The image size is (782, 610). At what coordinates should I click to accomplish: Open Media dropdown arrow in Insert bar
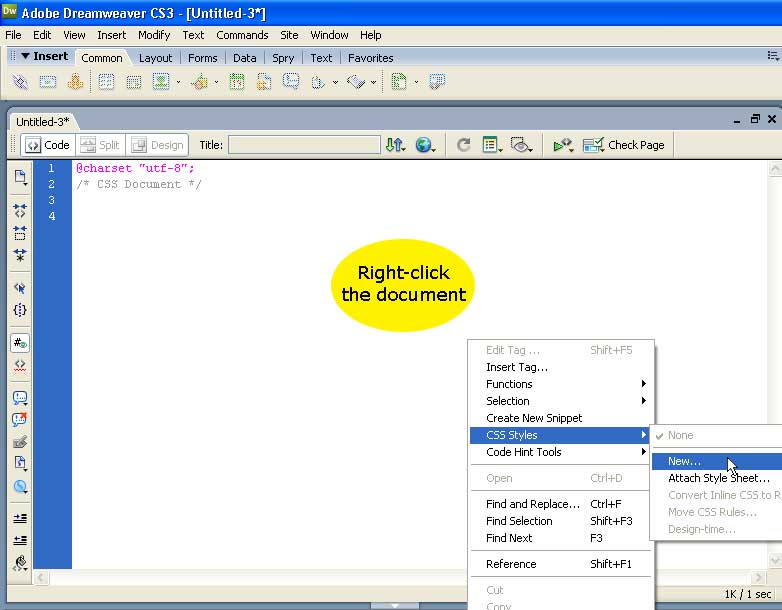pyautogui.click(x=216, y=82)
